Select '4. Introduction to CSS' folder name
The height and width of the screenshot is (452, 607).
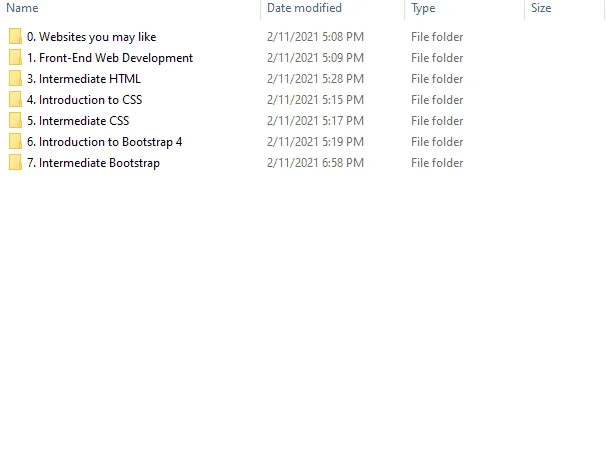(x=84, y=100)
